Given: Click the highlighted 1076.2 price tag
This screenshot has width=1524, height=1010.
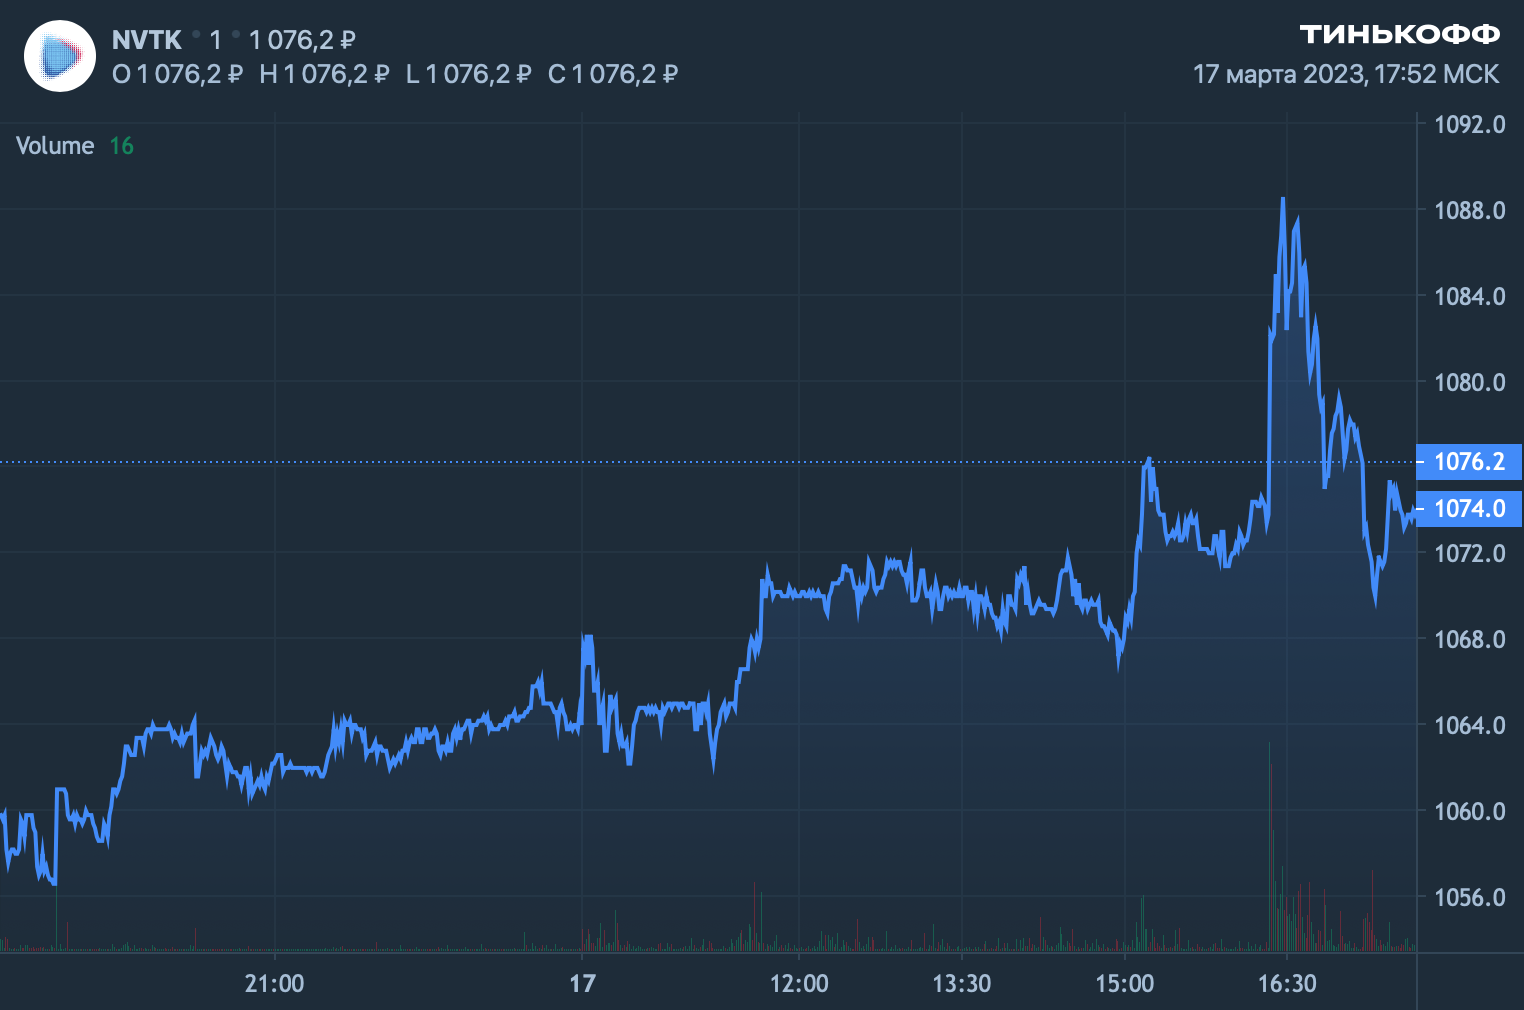Looking at the screenshot, I should (x=1468, y=462).
